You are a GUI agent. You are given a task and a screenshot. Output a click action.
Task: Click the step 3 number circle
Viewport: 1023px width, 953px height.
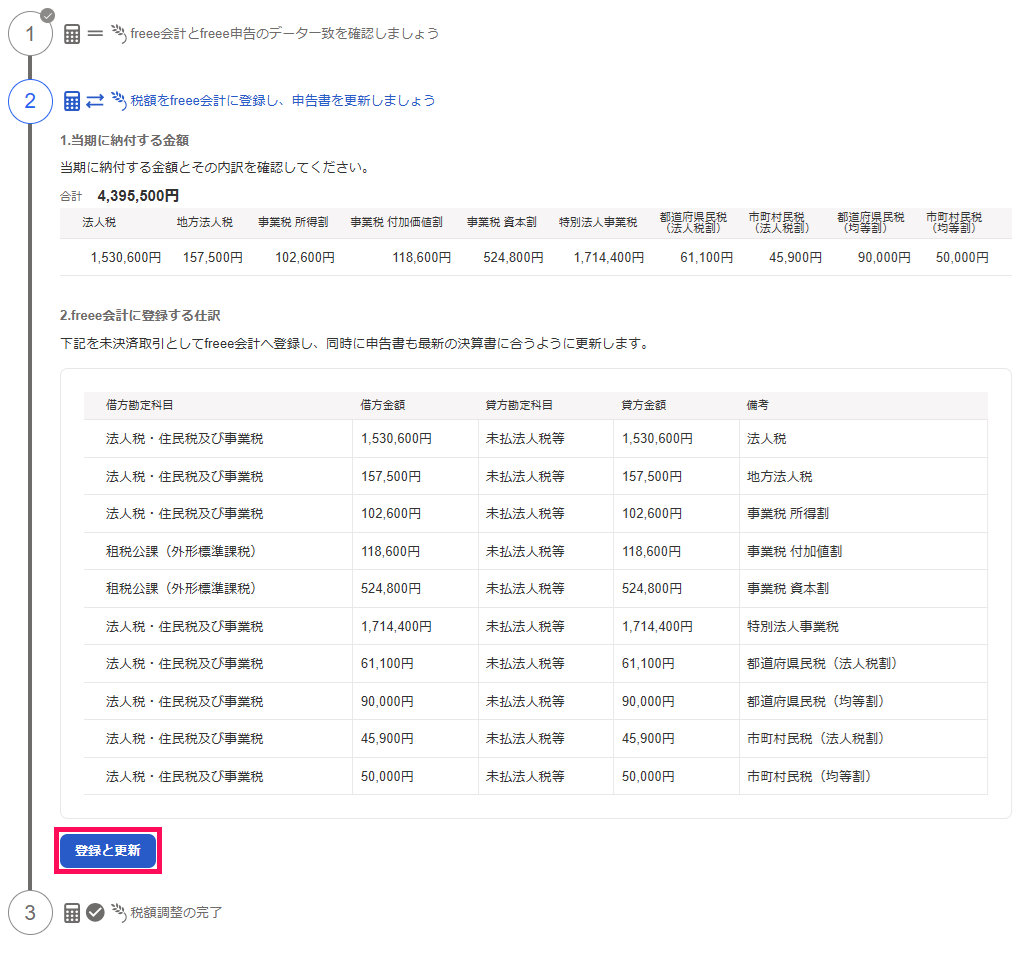point(30,913)
